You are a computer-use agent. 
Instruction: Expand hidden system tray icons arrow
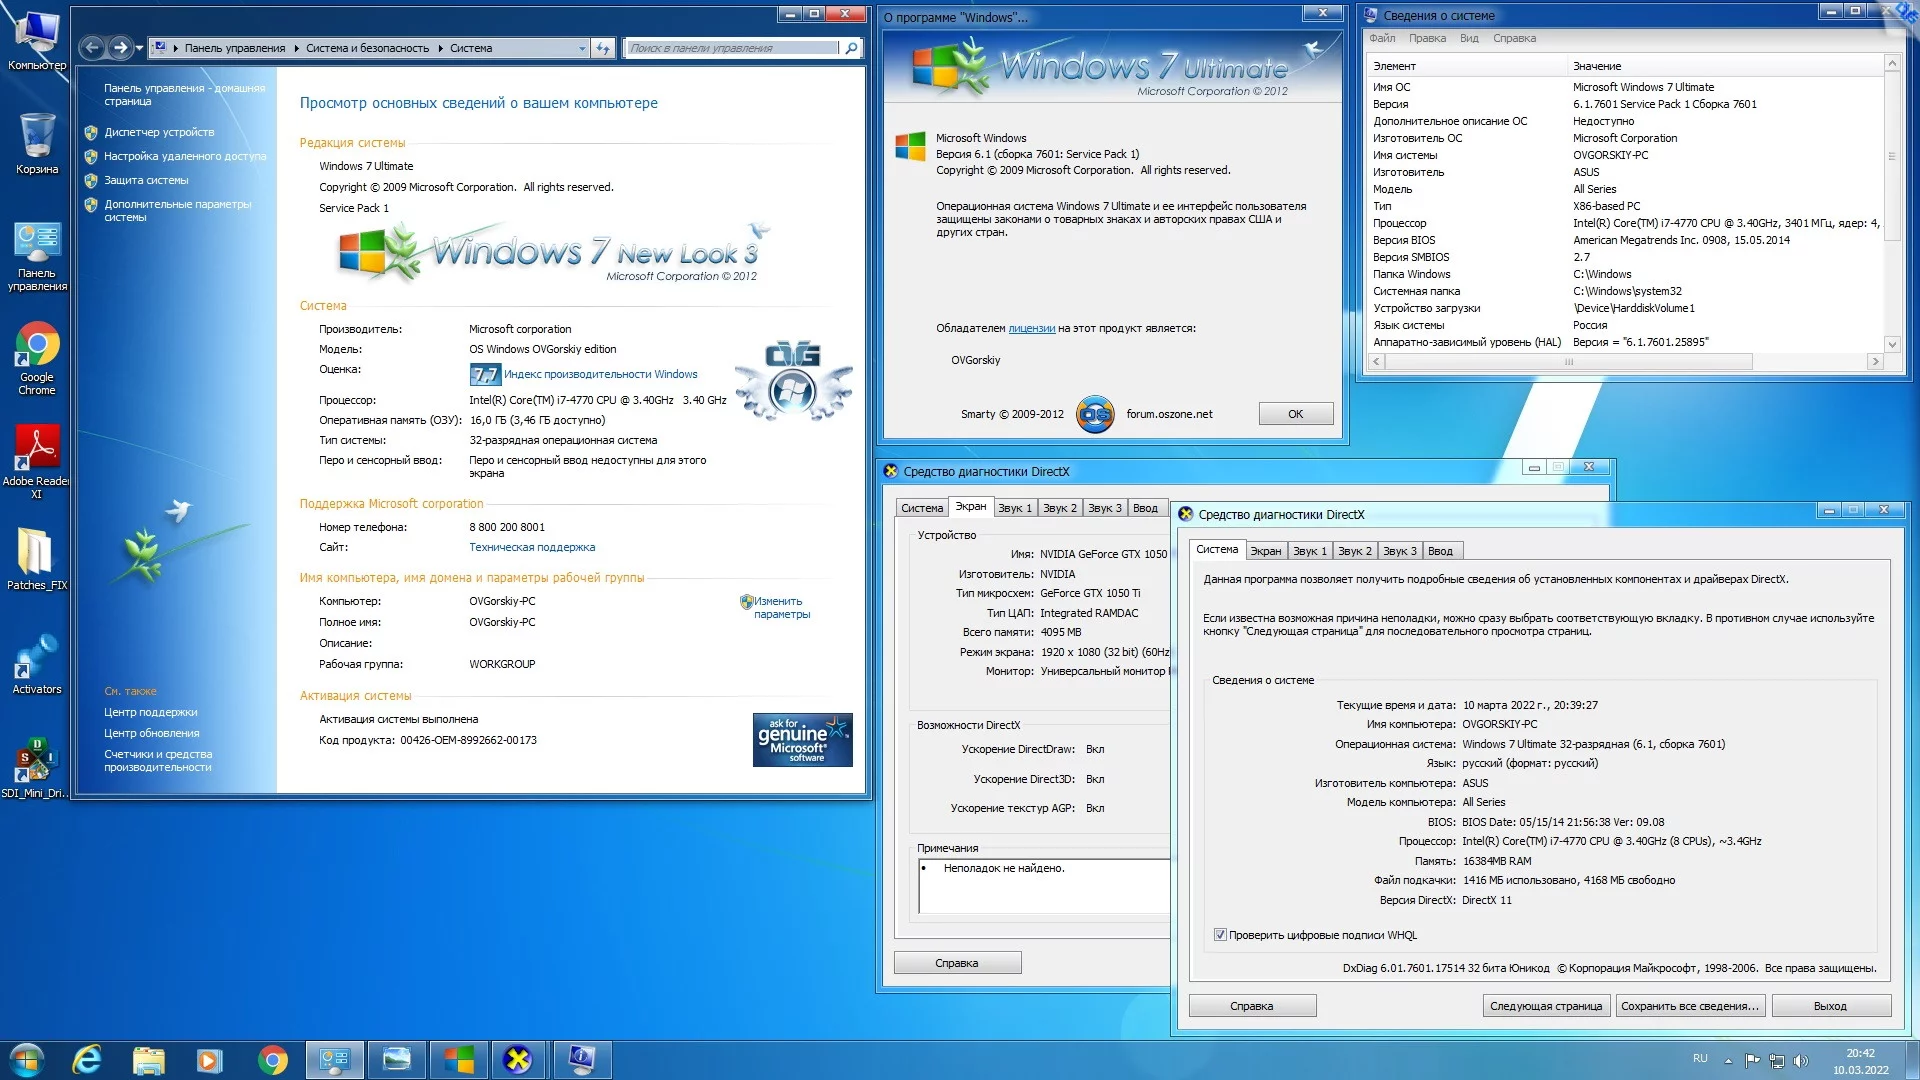point(1728,1060)
